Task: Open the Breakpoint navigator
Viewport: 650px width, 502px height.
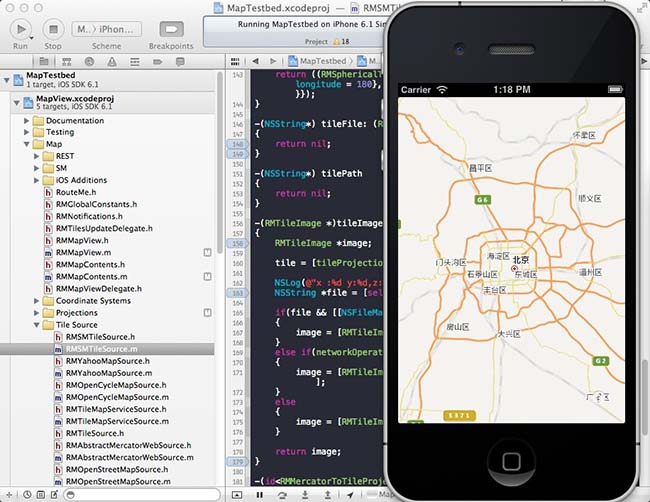Action: pos(158,62)
